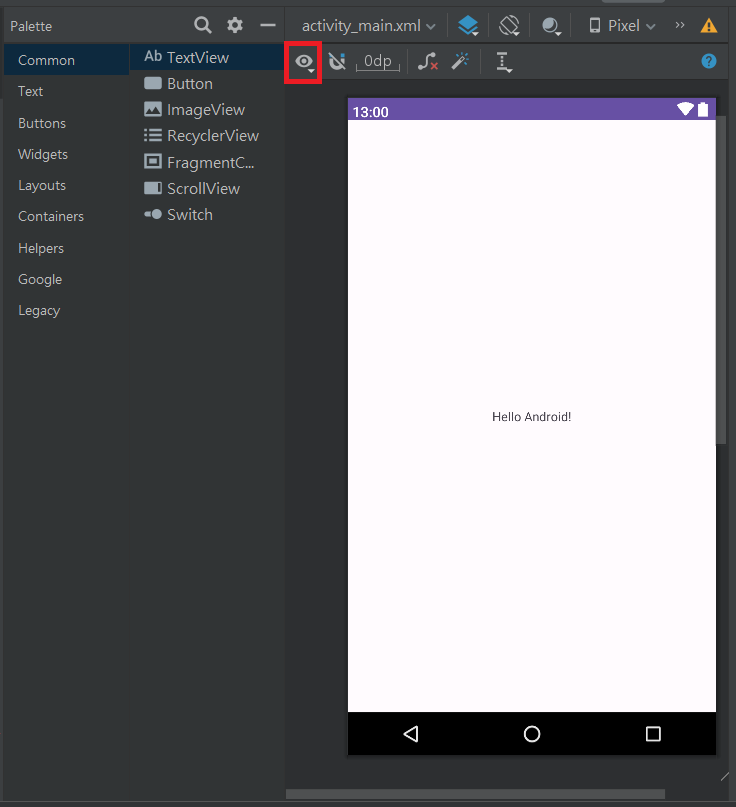Show more toolbar options chevrons
The image size is (736, 807).
[x=680, y=25]
